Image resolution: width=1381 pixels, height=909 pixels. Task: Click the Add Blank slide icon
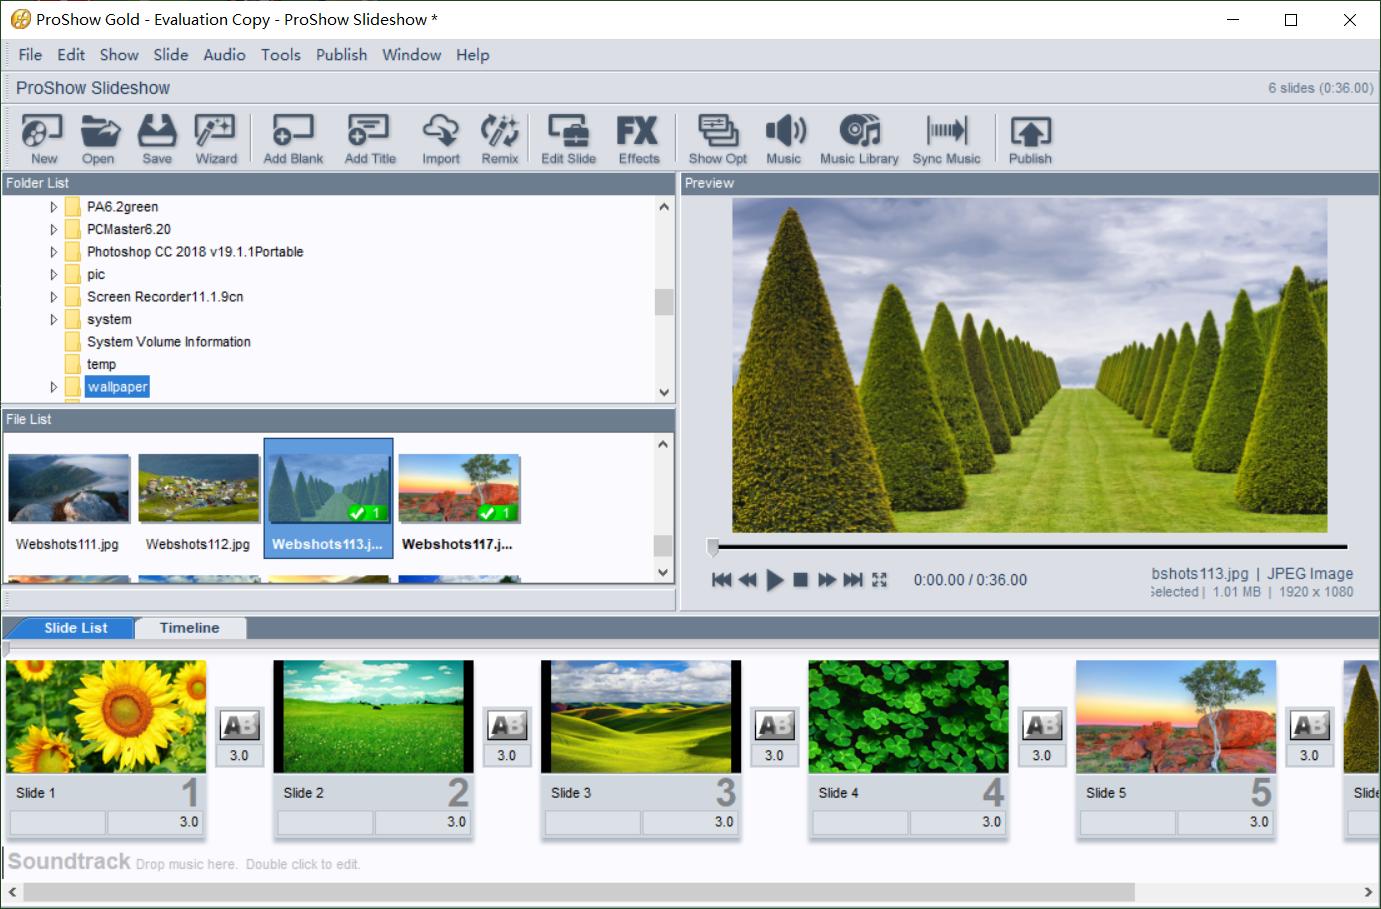(293, 138)
